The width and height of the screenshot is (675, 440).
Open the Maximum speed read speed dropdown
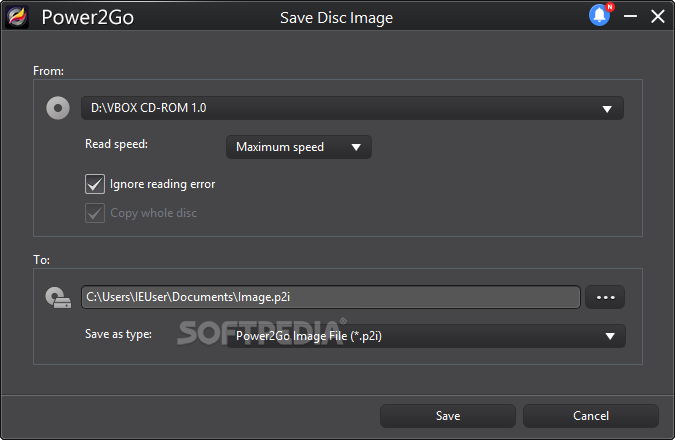298,147
